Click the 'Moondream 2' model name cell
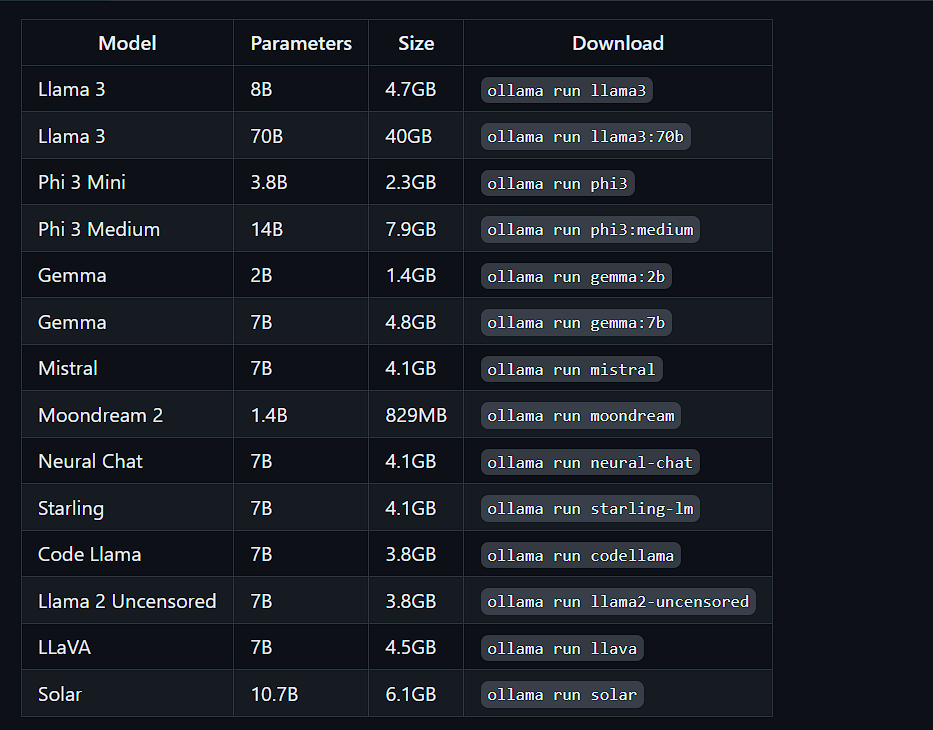This screenshot has height=730, width=933. click(x=100, y=415)
